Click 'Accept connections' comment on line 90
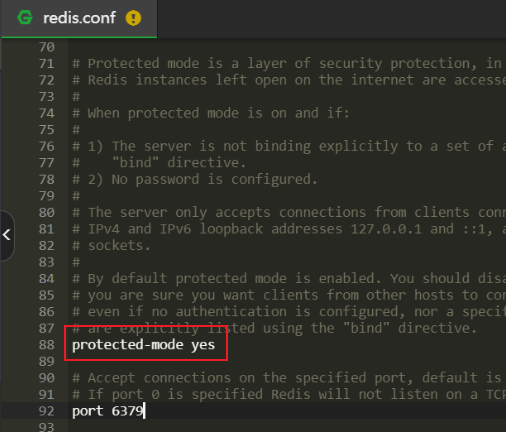The height and width of the screenshot is (432, 506). point(159,378)
